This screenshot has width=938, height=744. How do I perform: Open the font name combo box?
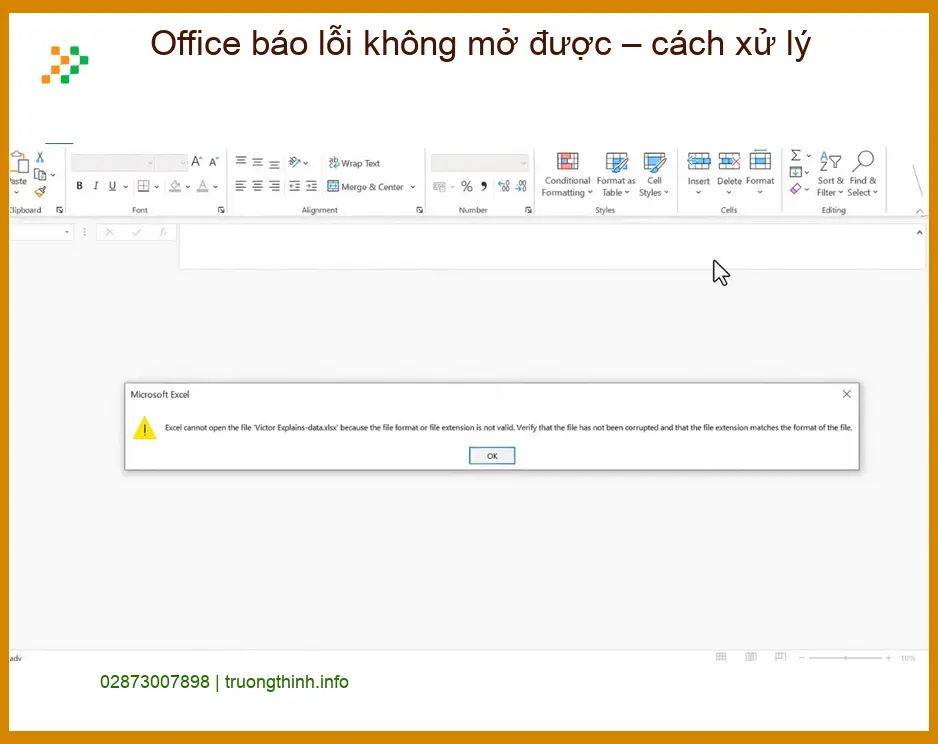[x=112, y=163]
